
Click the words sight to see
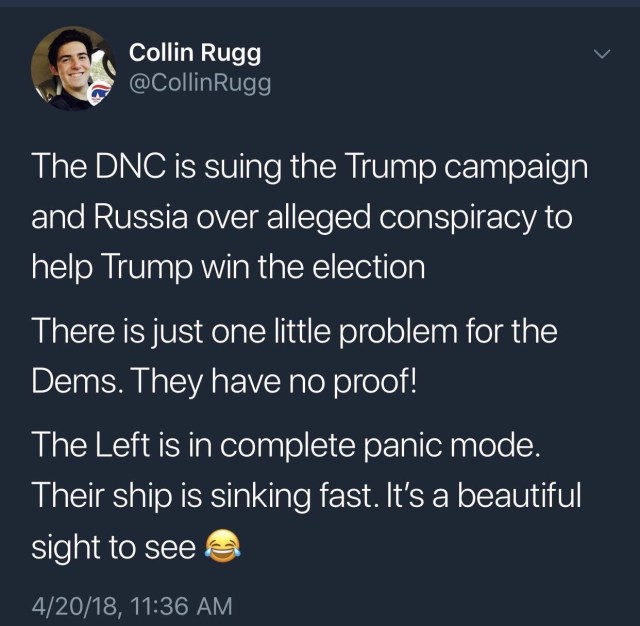113,546
